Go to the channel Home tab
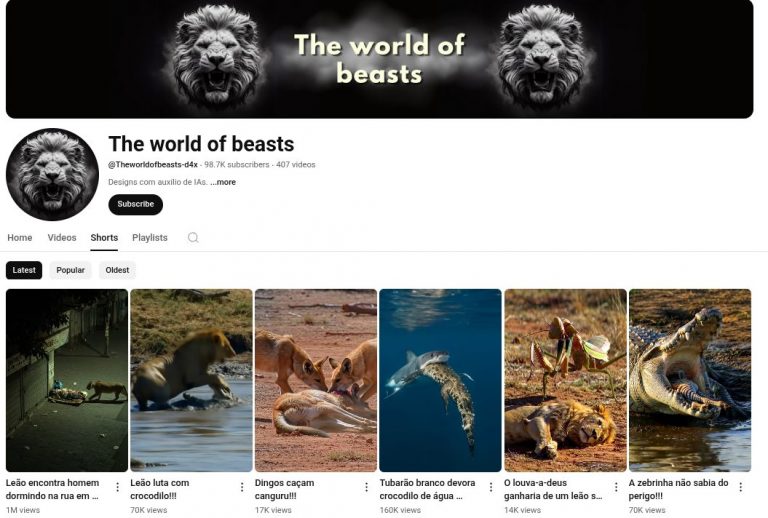This screenshot has width=768, height=518. (x=20, y=237)
